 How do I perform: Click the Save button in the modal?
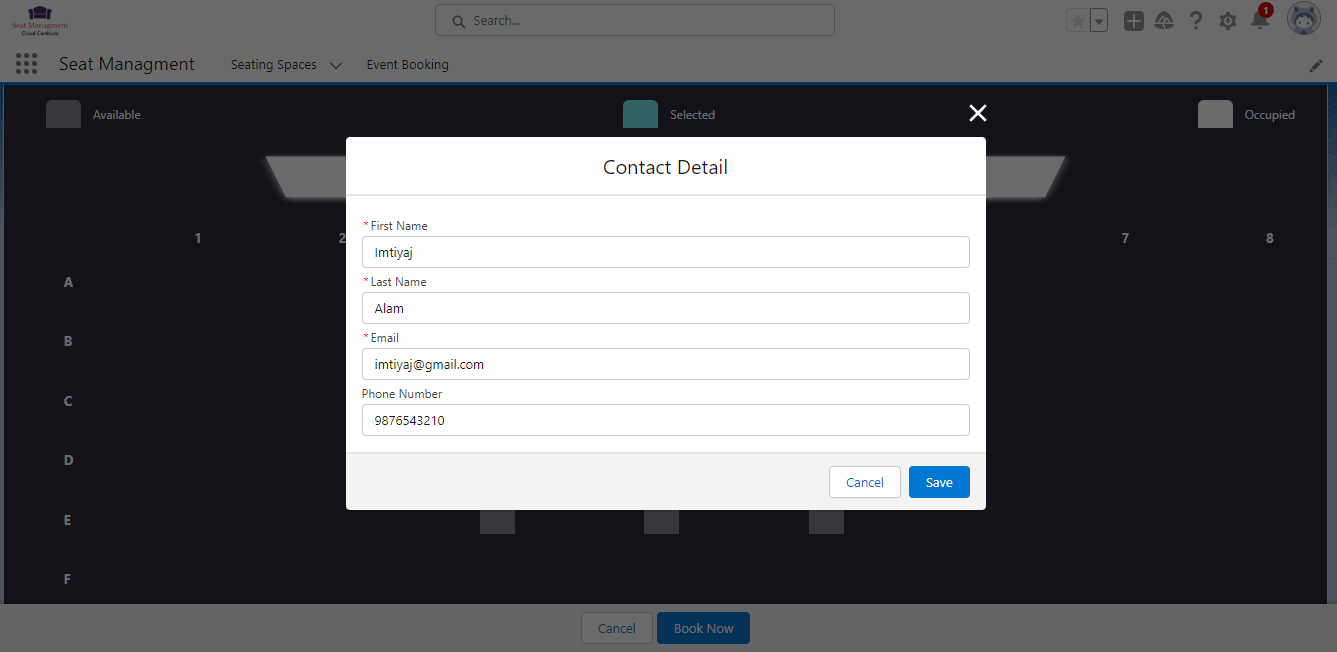click(939, 482)
